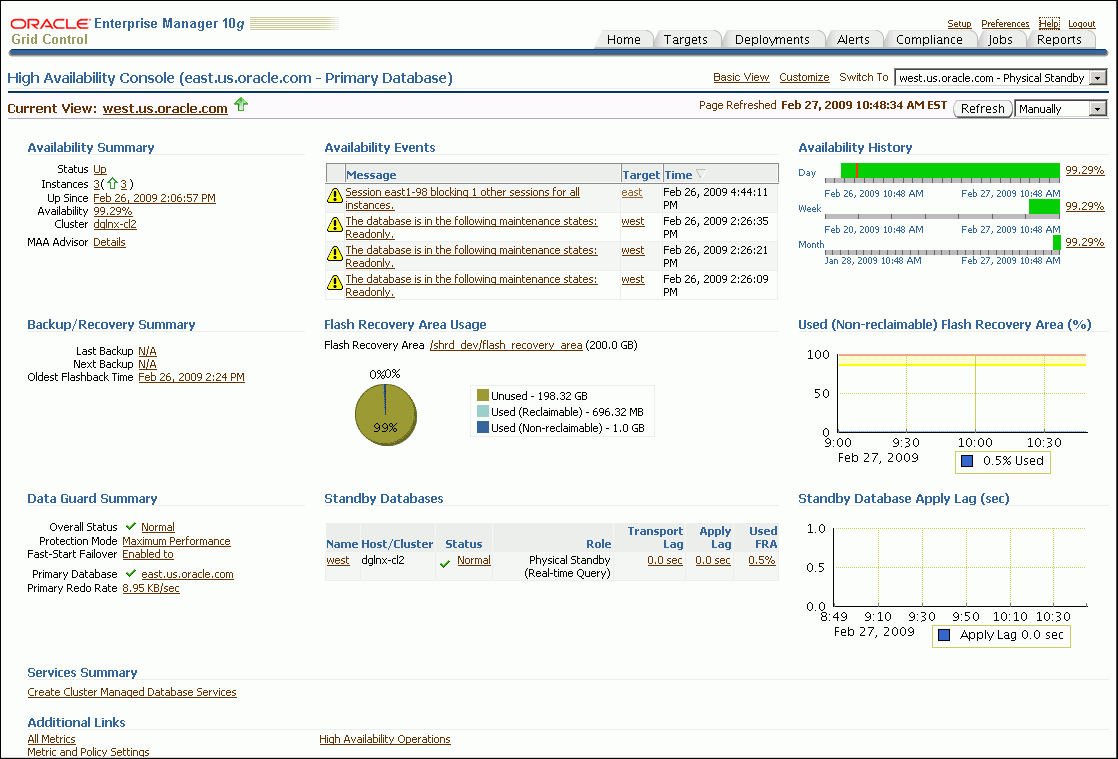Click warning icon for the 2:26:09 PM event
1118x759 pixels.
334,282
